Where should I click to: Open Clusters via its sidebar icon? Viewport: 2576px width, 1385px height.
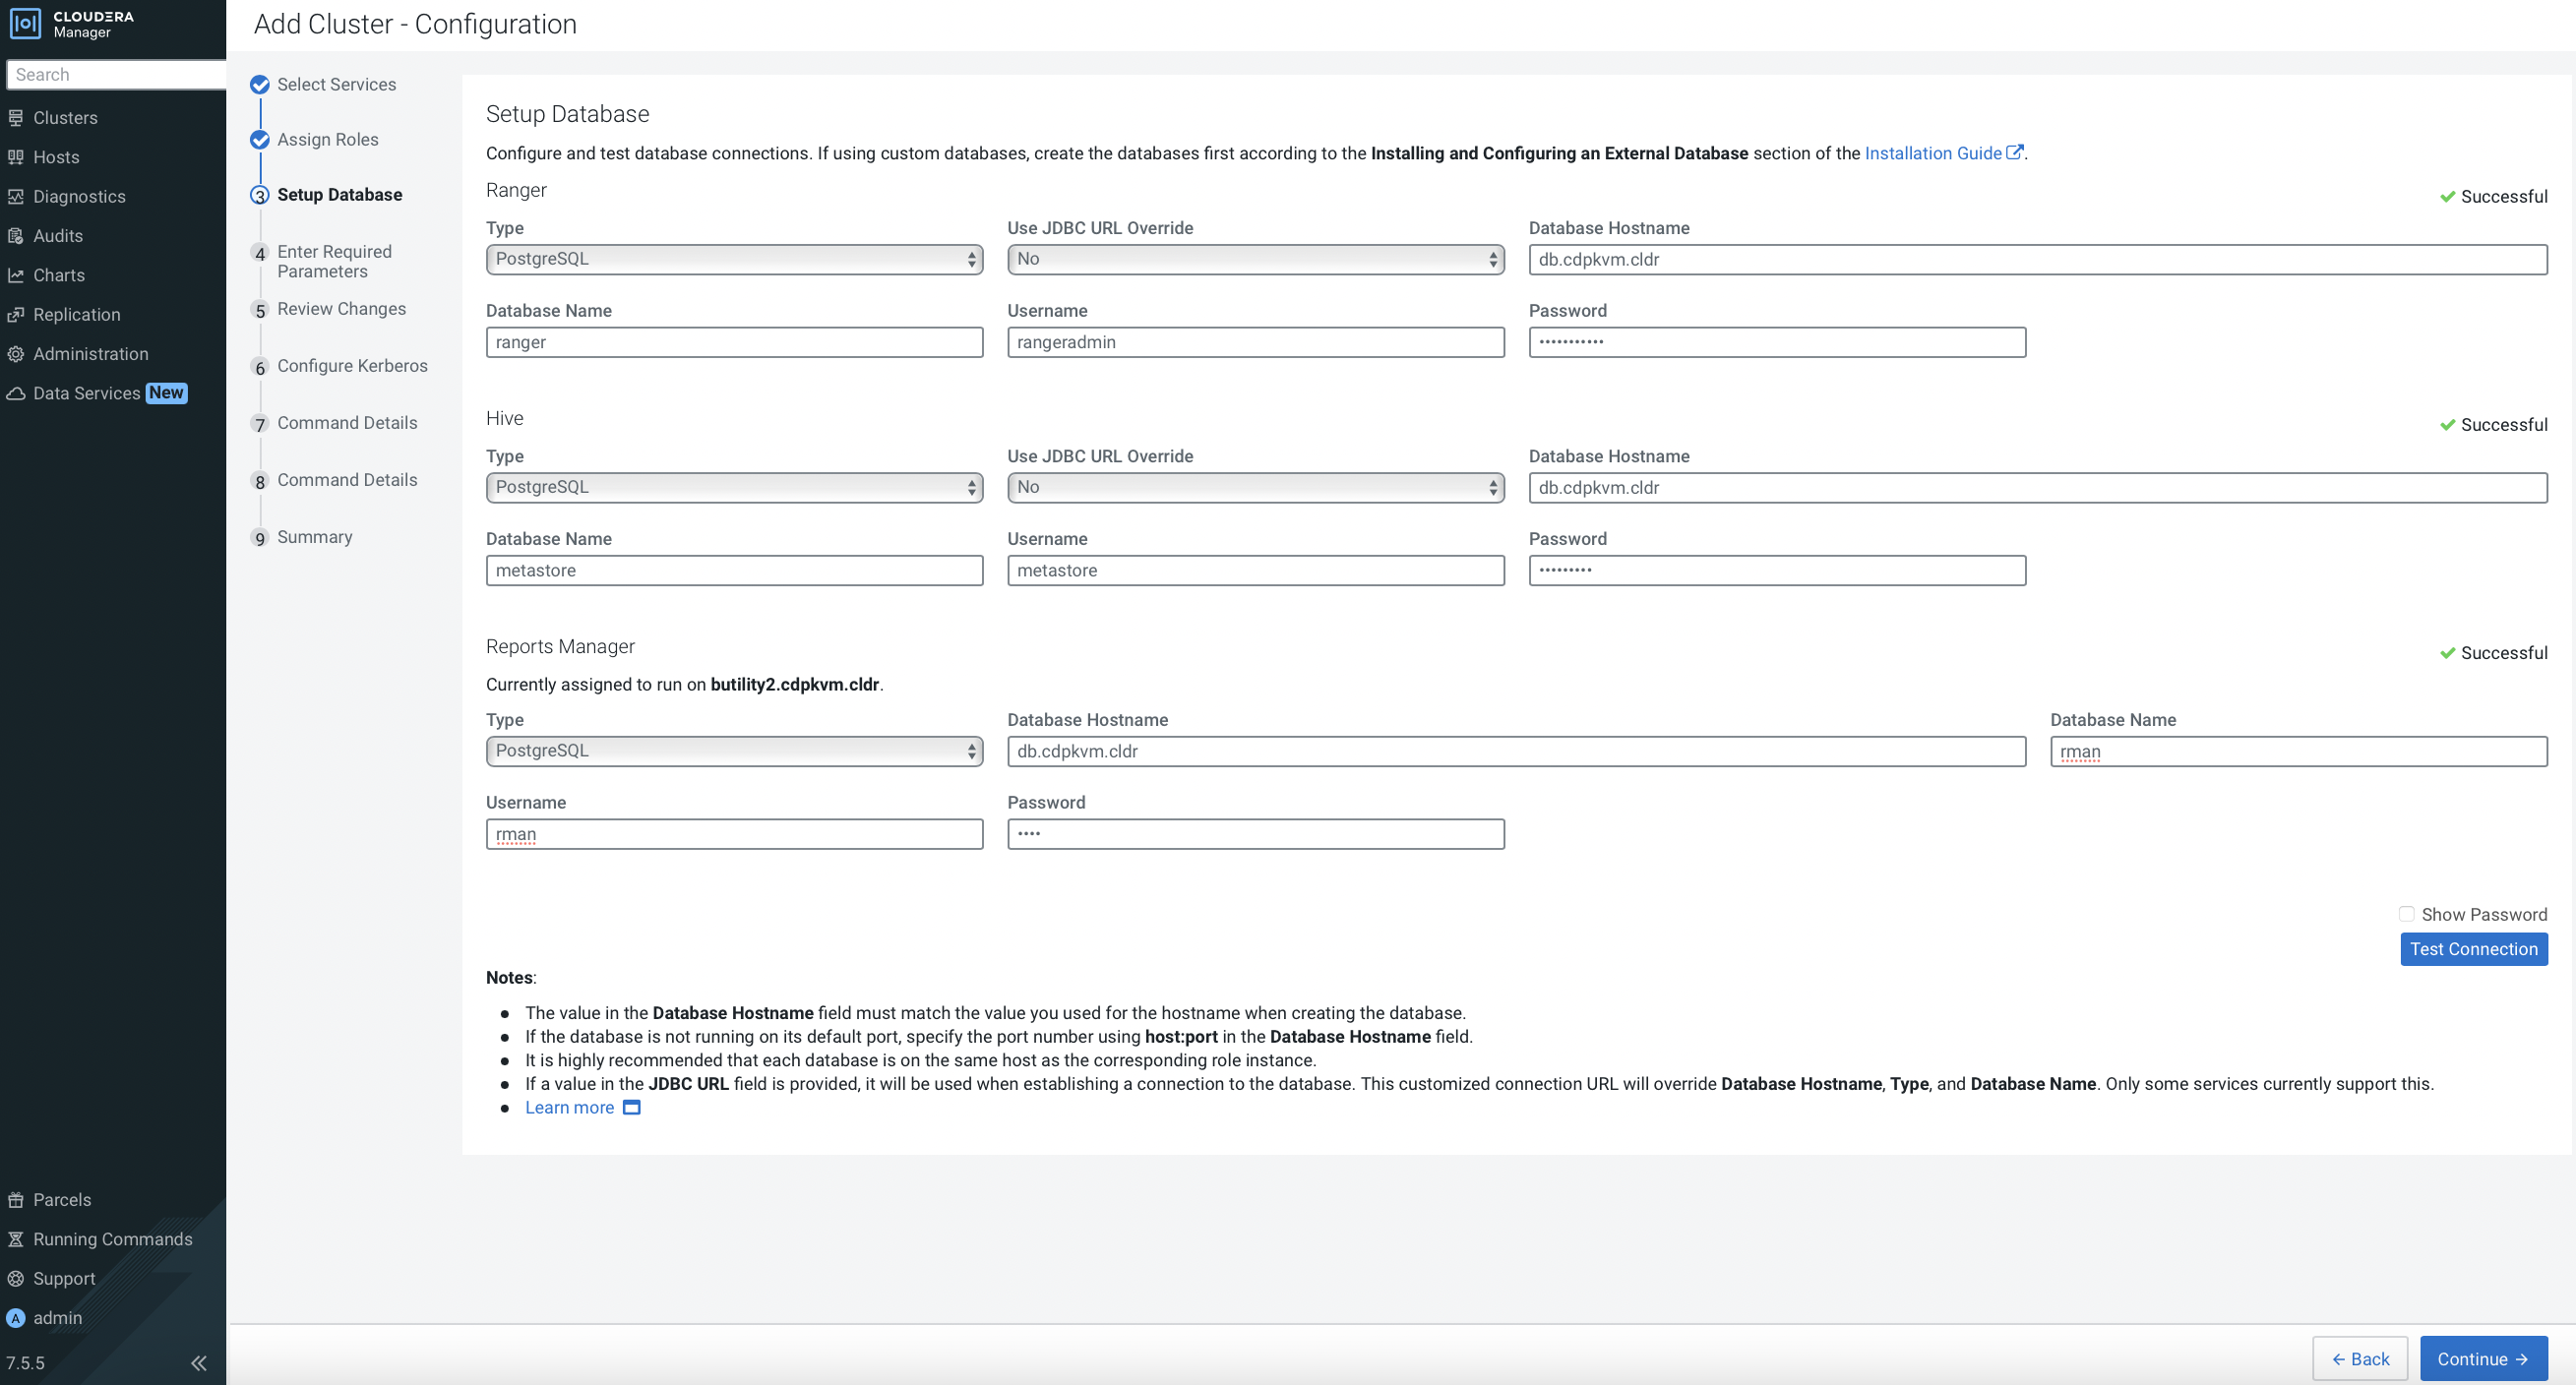[x=15, y=118]
